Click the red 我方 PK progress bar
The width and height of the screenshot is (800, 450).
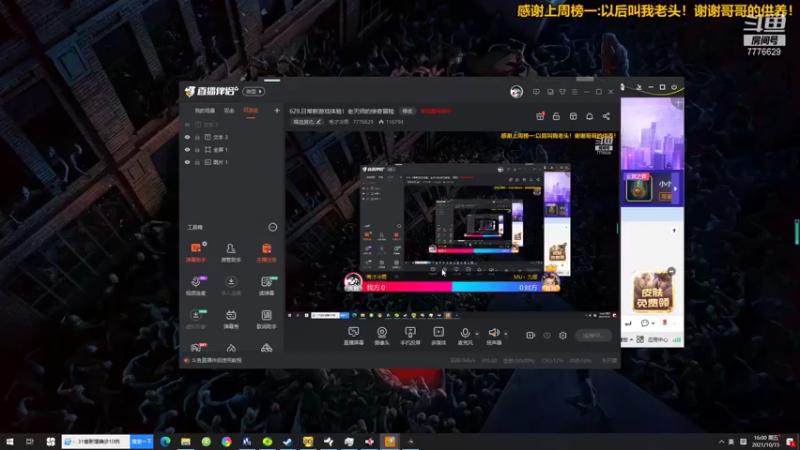pos(407,287)
